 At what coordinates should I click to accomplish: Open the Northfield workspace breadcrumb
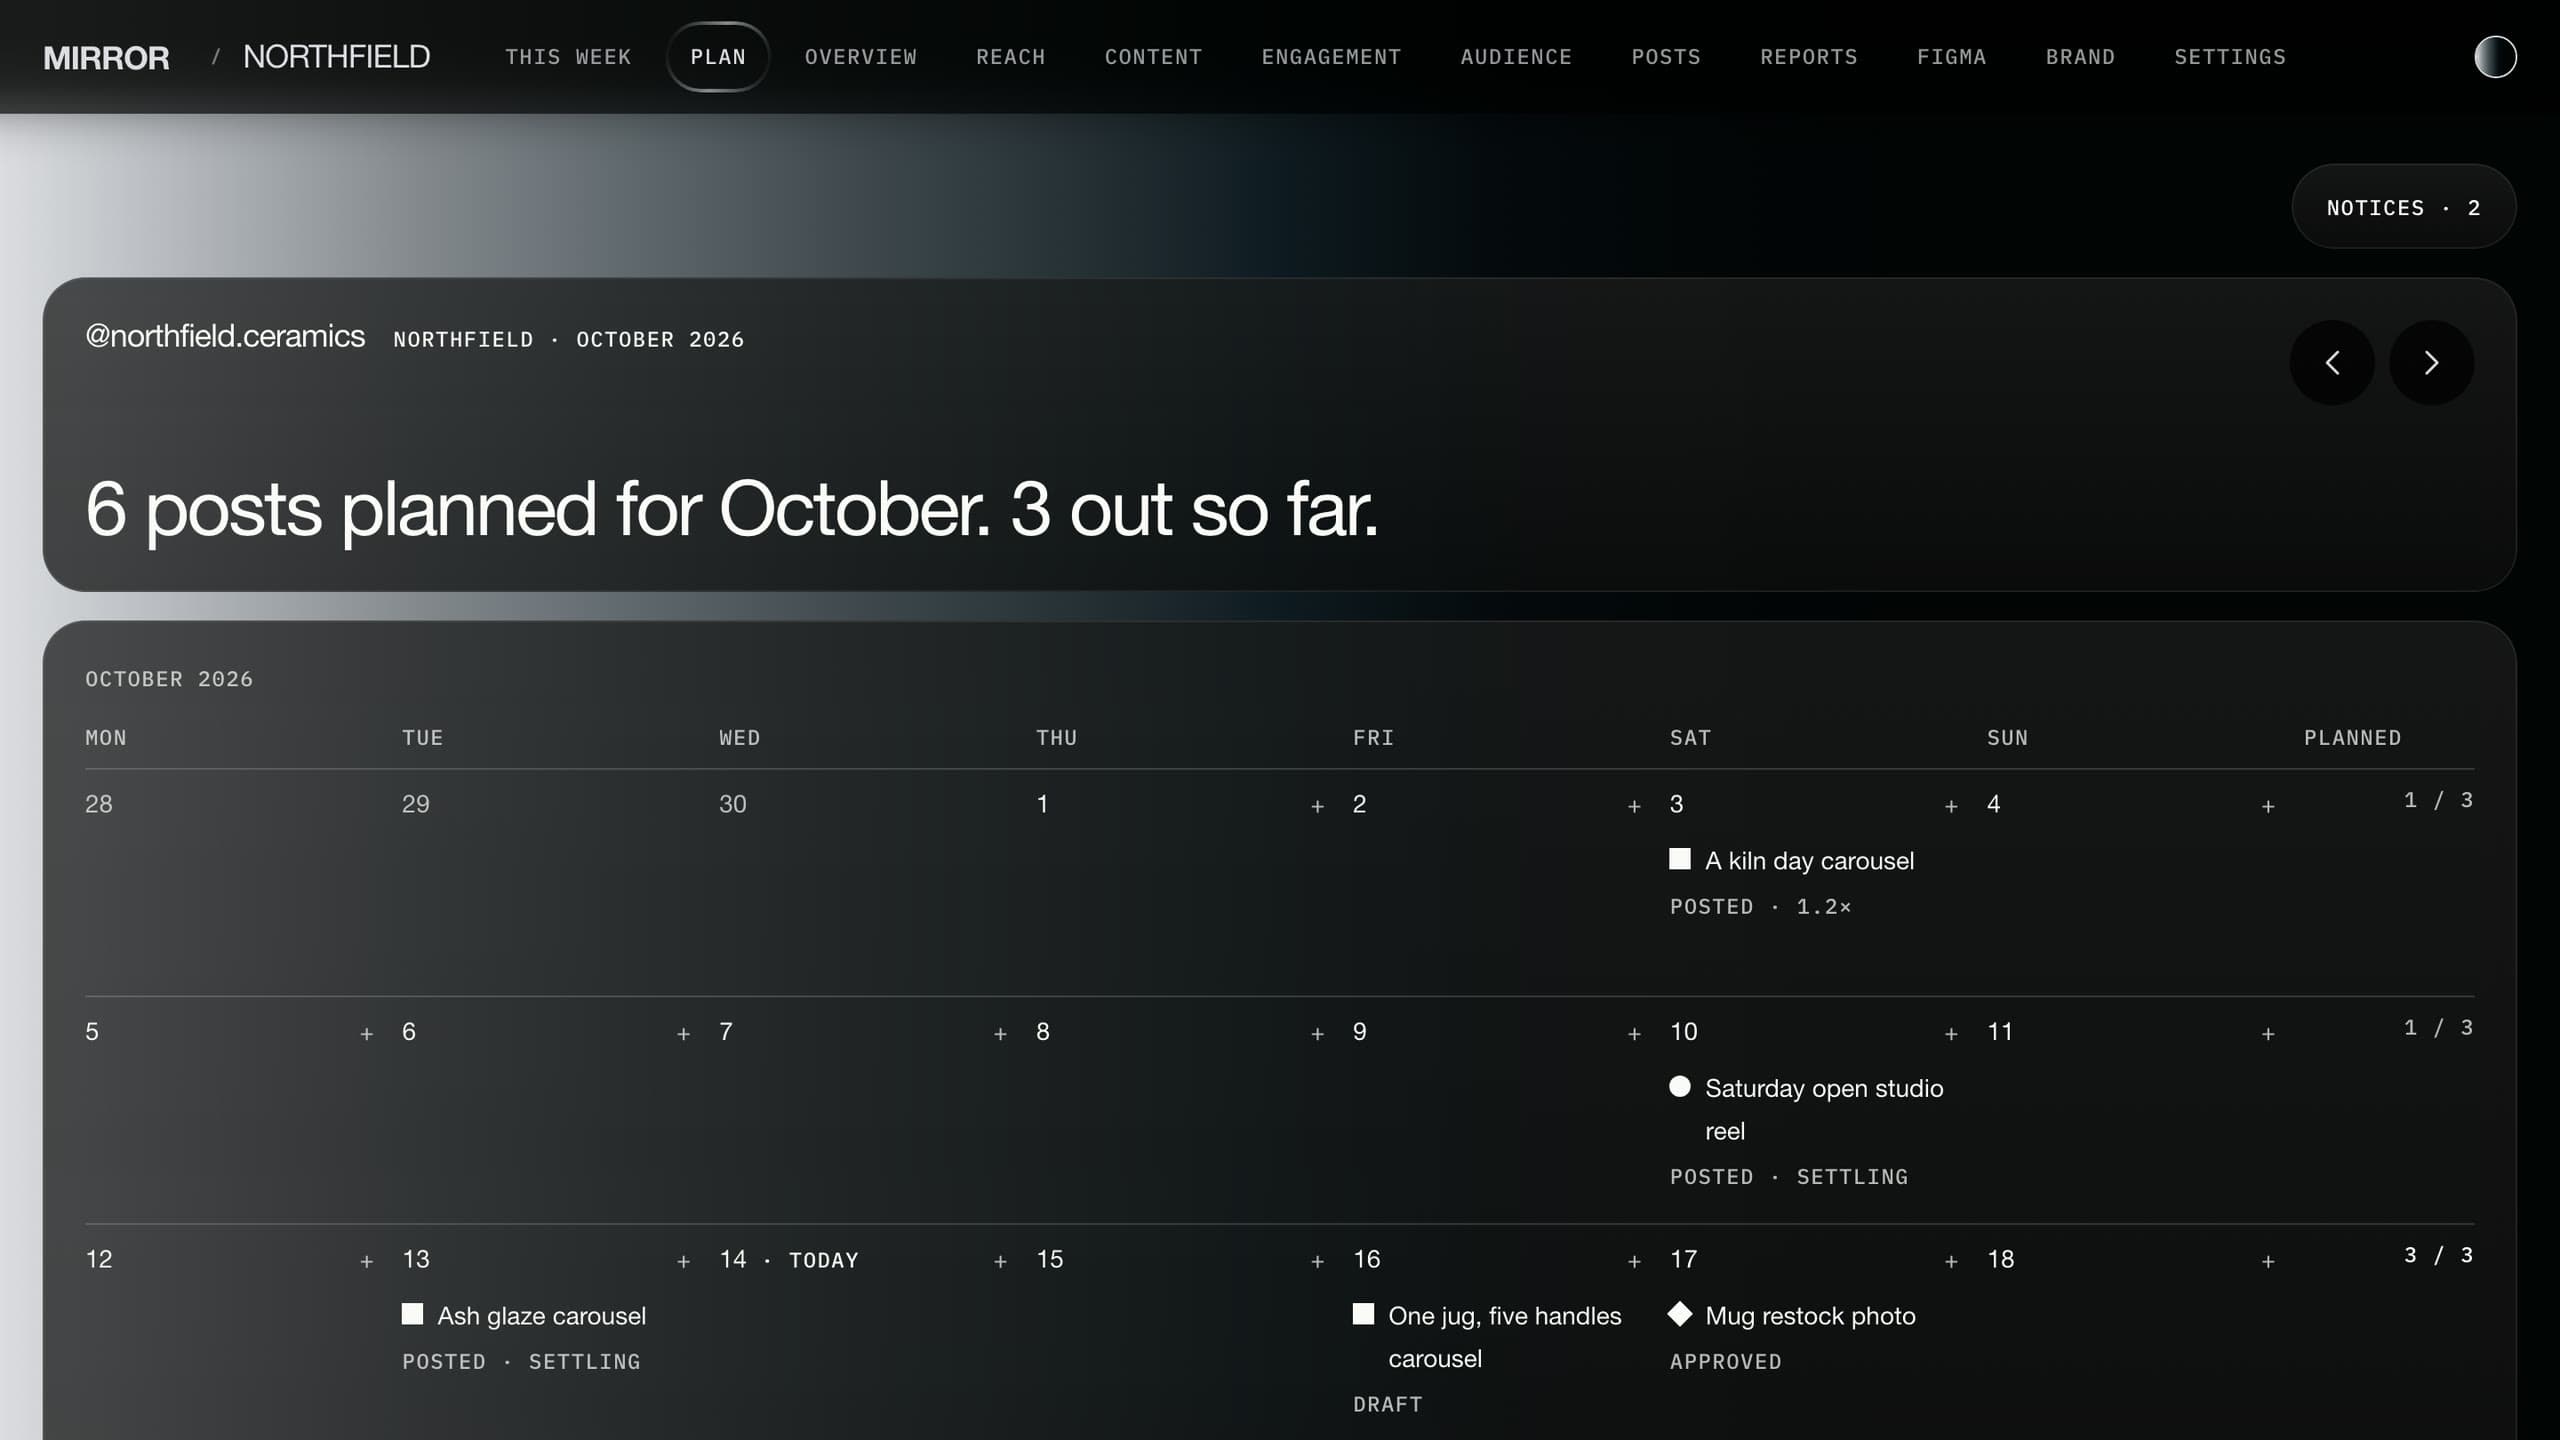pyautogui.click(x=336, y=57)
